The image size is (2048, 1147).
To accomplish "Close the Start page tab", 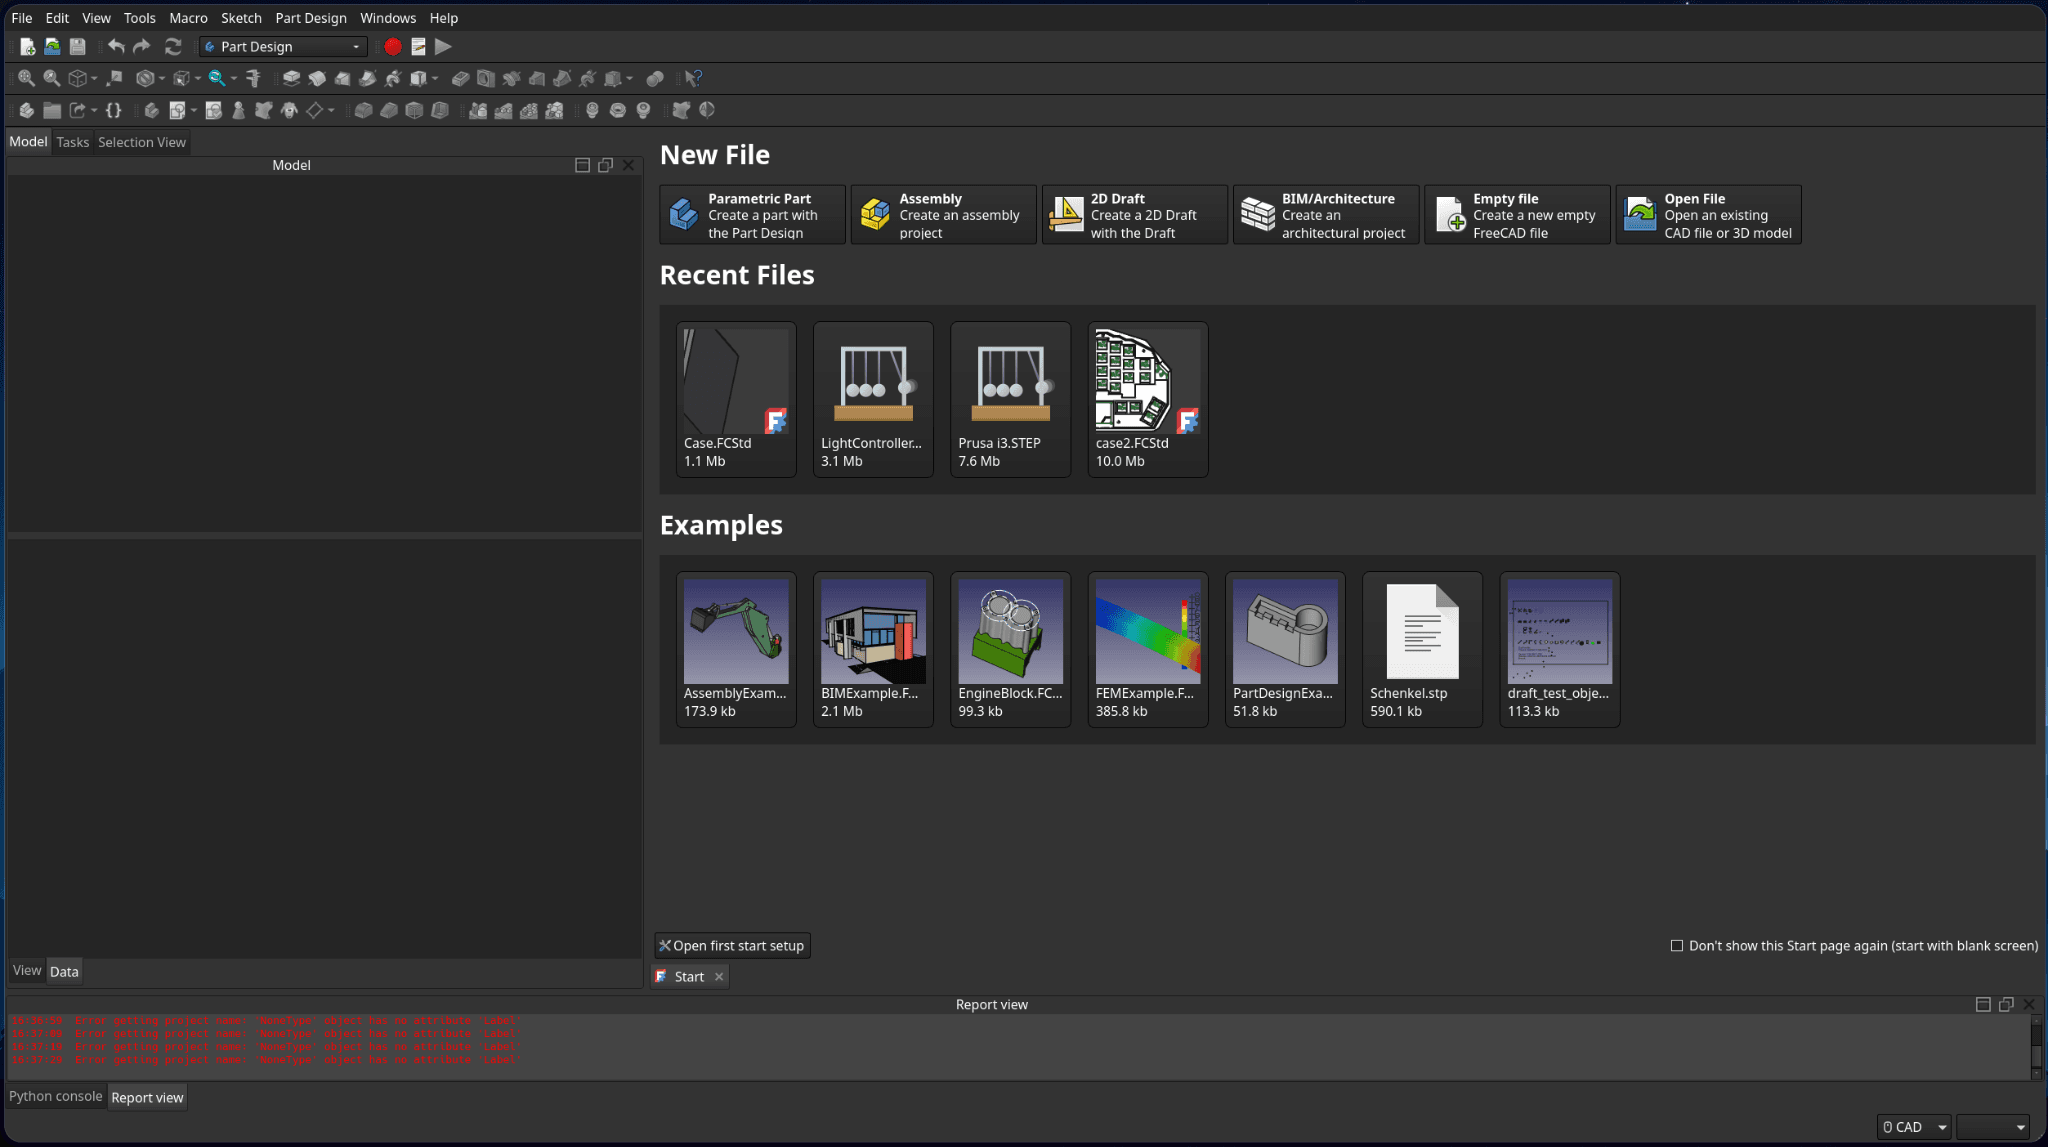I will 719,977.
